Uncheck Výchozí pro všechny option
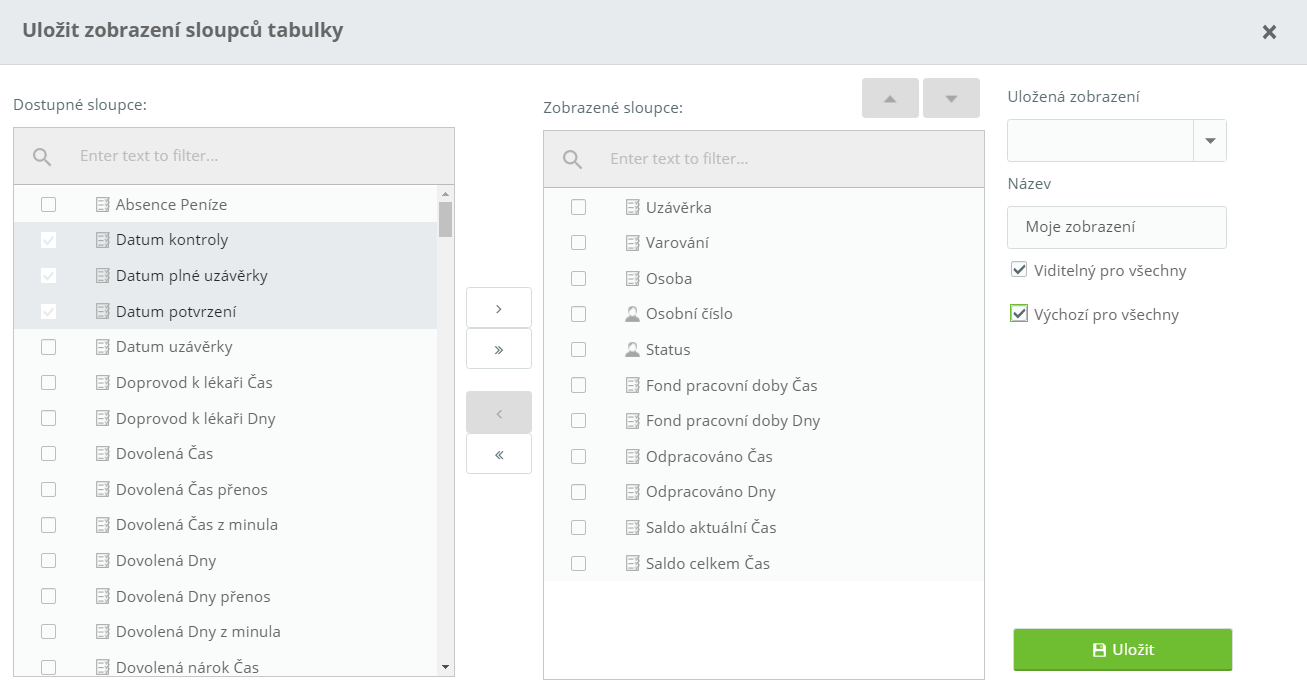This screenshot has width=1307, height=696. coord(1019,314)
